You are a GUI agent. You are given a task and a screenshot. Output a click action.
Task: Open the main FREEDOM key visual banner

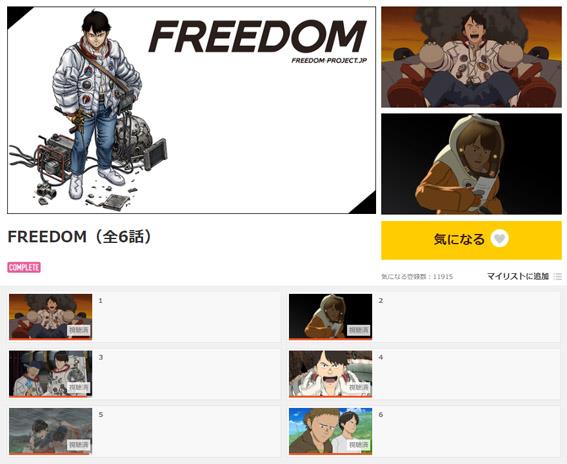pos(191,110)
